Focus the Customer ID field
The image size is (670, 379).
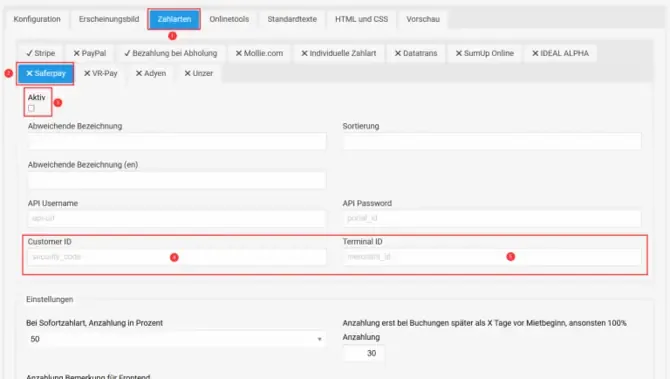click(x=177, y=257)
